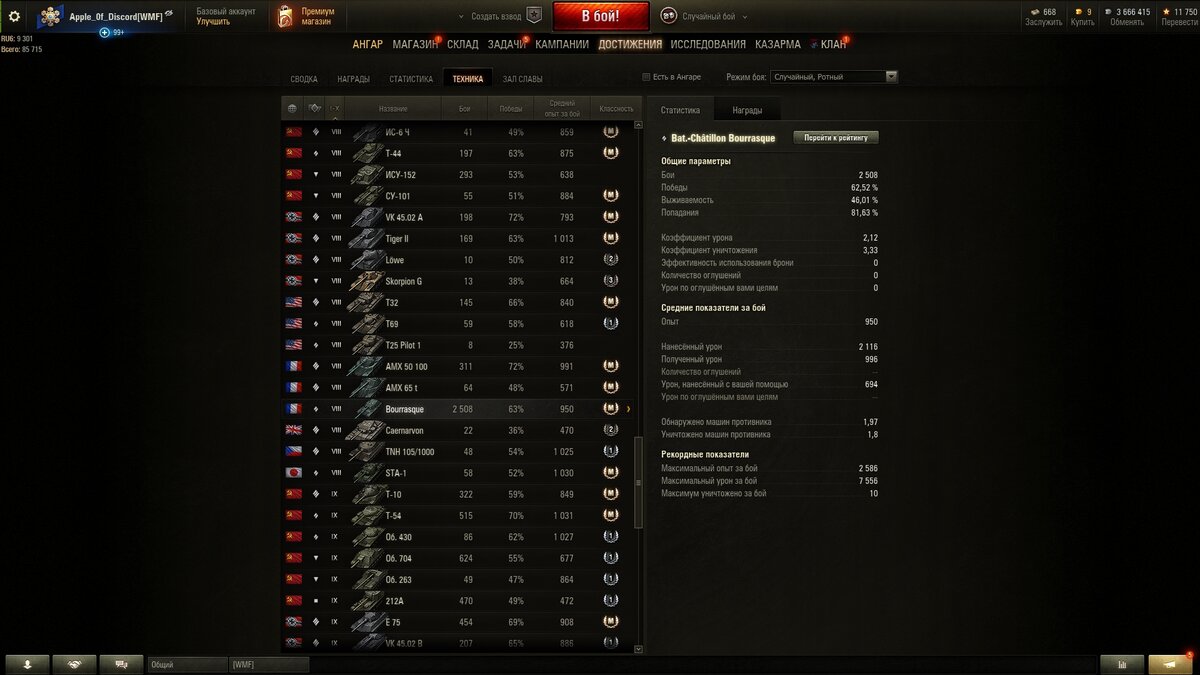Click the vehicle list vertical scrollbar thumb
The image size is (1200, 675).
(639, 482)
